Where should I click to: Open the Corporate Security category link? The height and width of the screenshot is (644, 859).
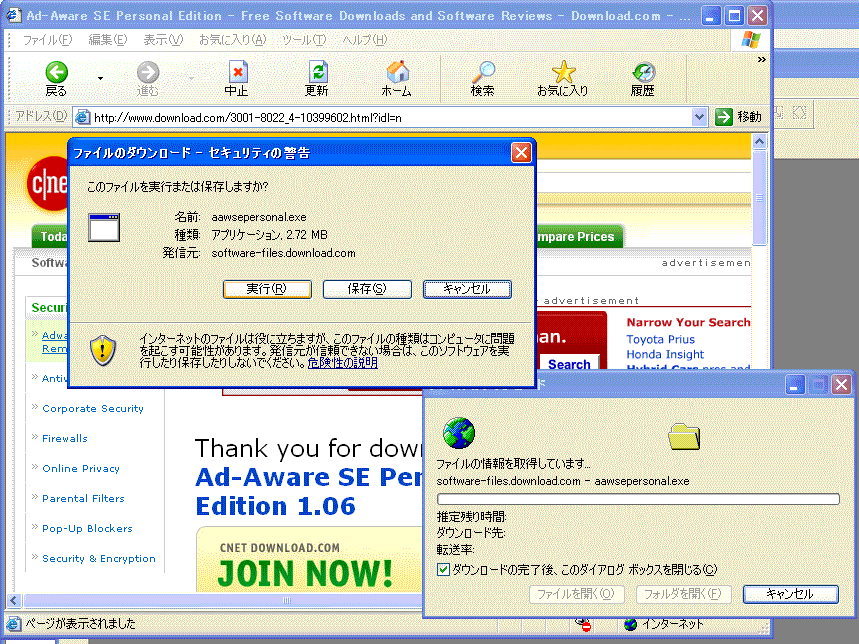coord(93,409)
